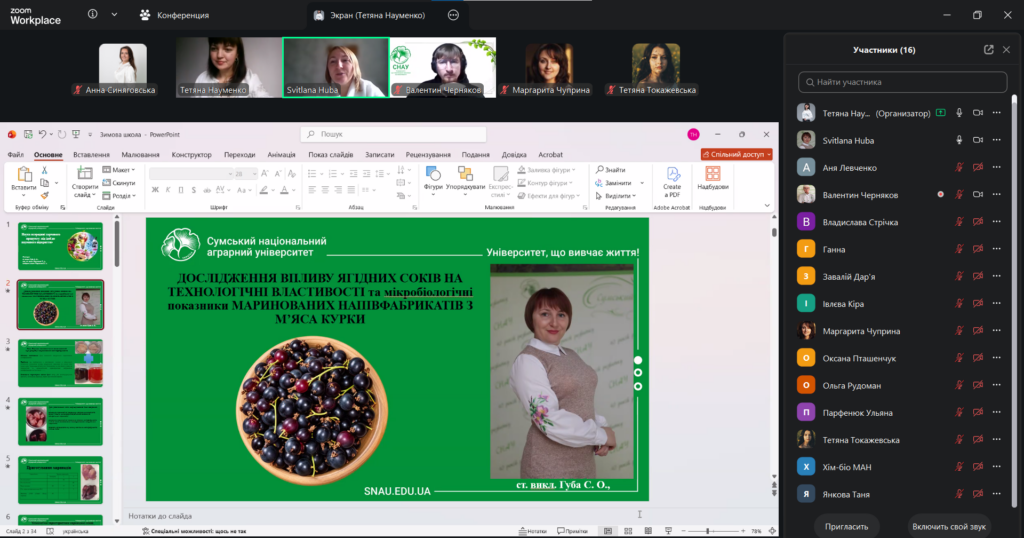1024x538 pixels.
Task: Click the Фігури shapes icon
Action: [x=433, y=174]
